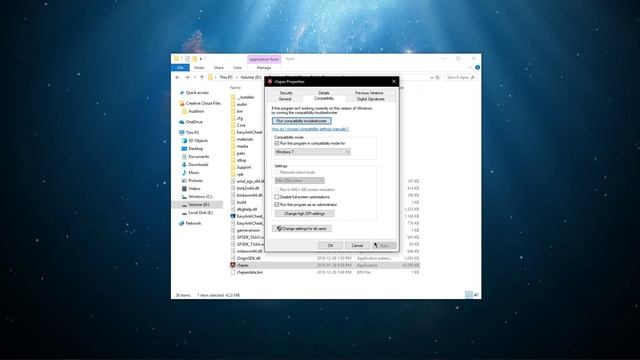640x360 pixels.
Task: Select Creative Cloud Files in navigation pane
Action: click(x=203, y=103)
